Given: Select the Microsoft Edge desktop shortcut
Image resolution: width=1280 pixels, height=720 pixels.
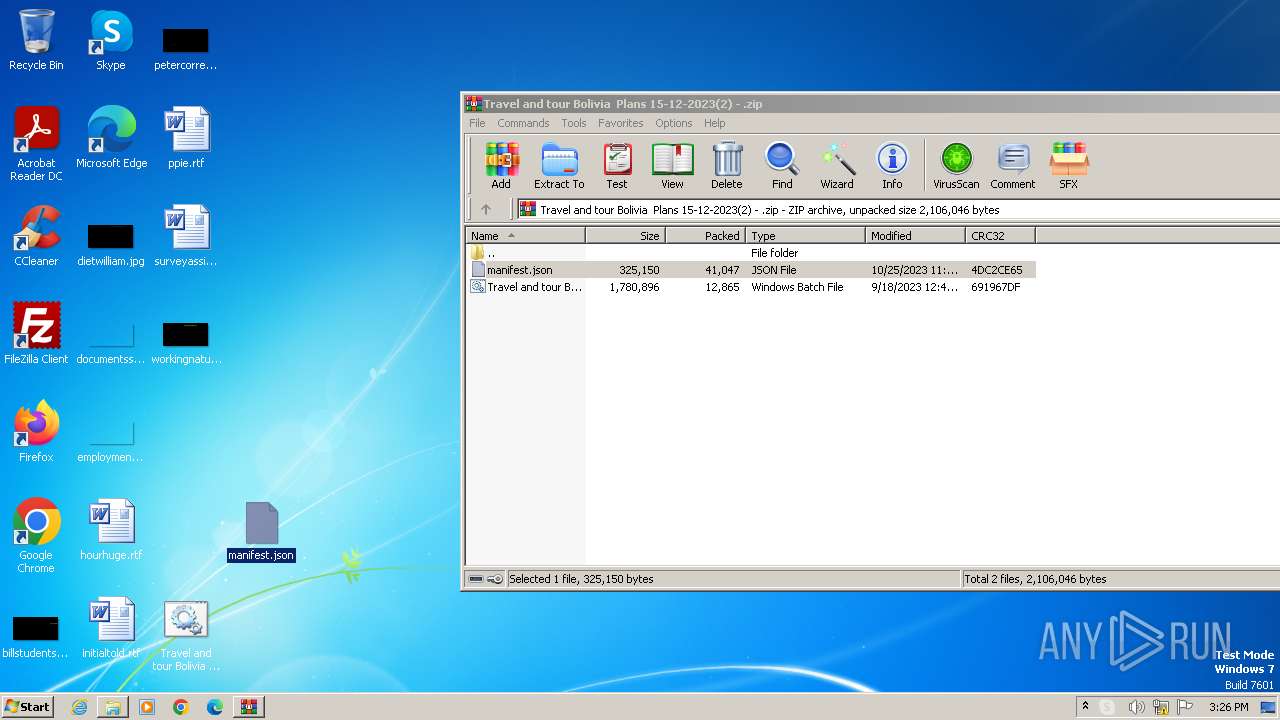Looking at the screenshot, I should pos(111,138).
